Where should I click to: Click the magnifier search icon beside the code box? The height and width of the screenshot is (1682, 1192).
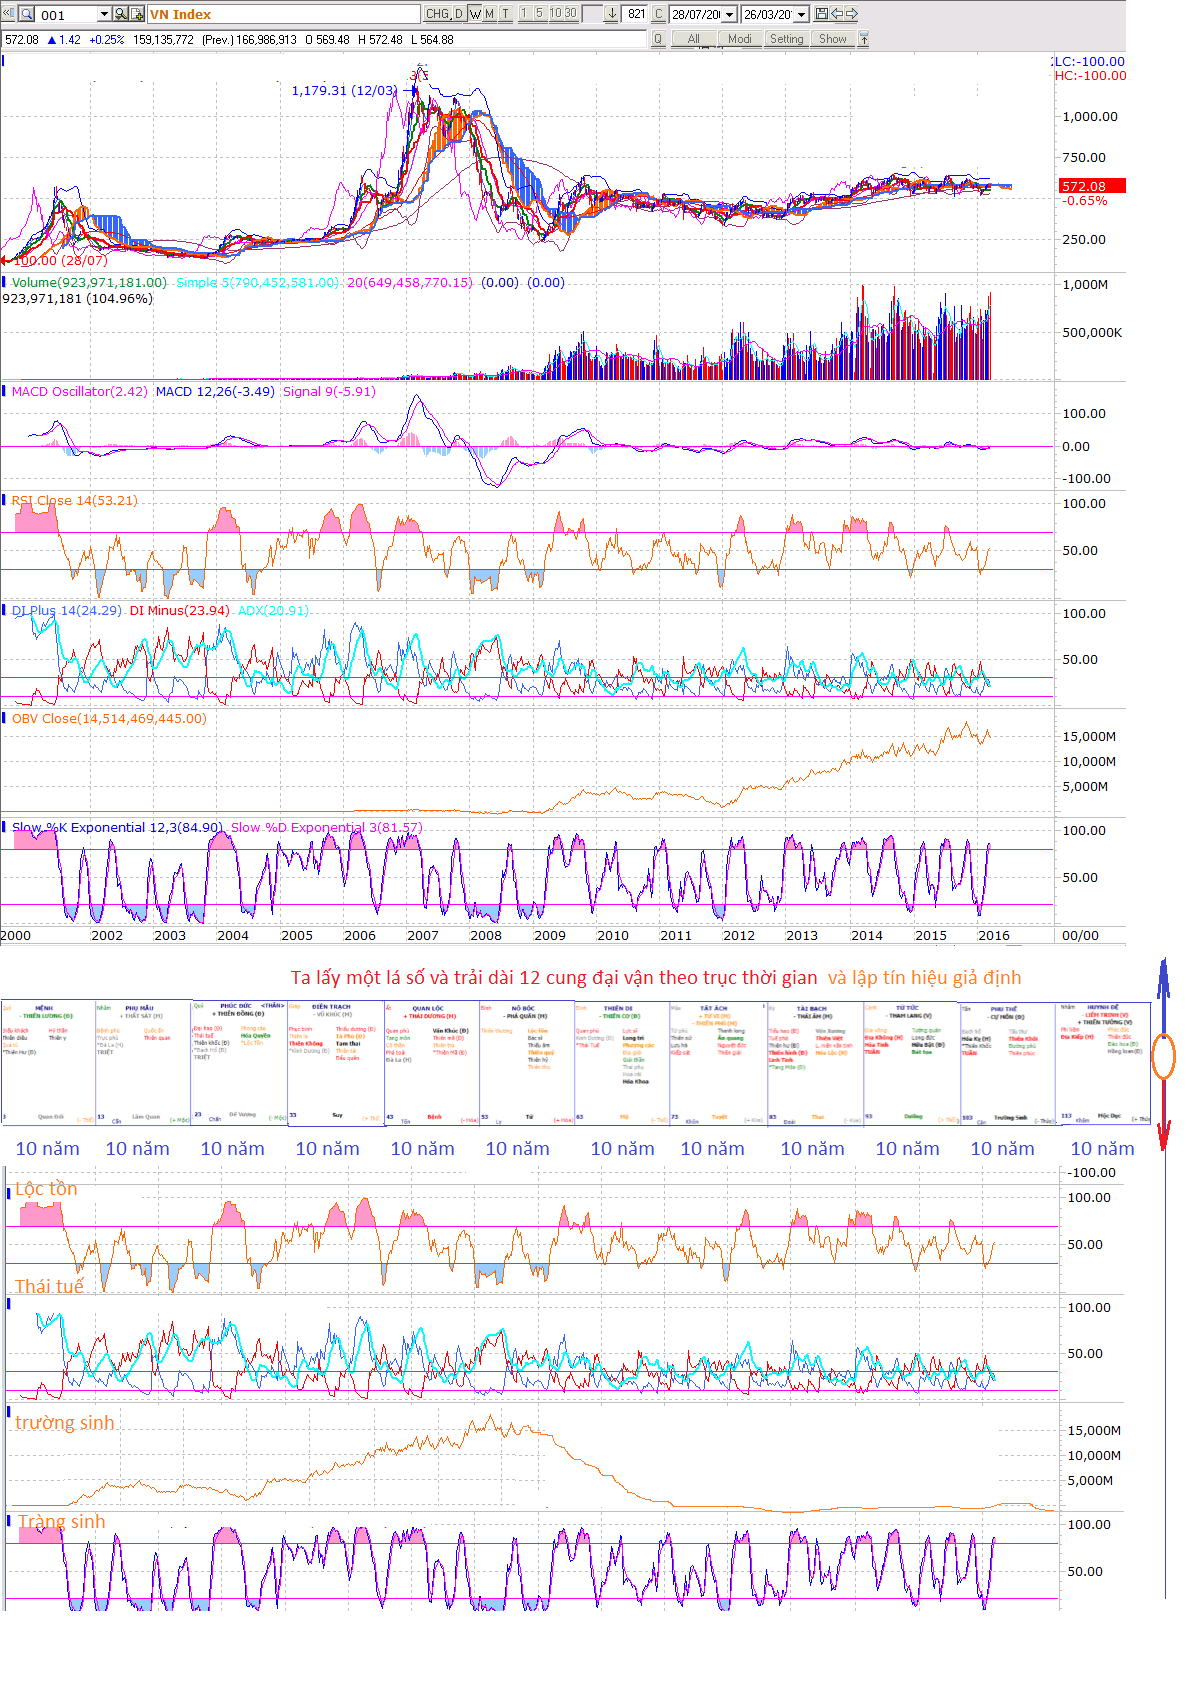[27, 14]
